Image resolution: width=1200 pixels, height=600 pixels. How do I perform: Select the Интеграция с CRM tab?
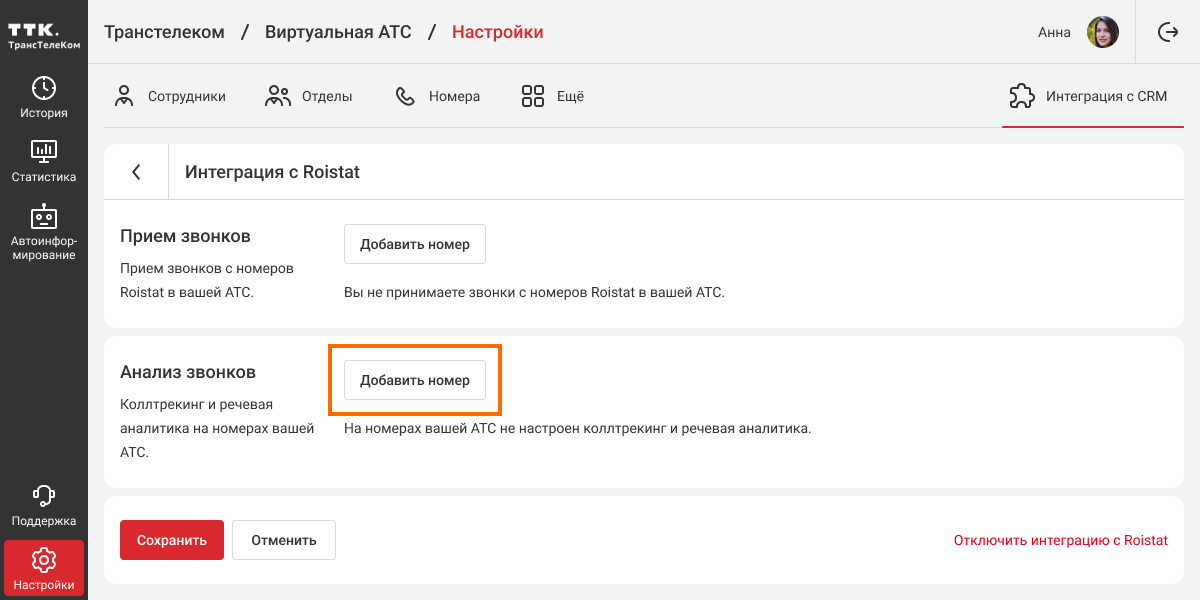pyautogui.click(x=1088, y=97)
